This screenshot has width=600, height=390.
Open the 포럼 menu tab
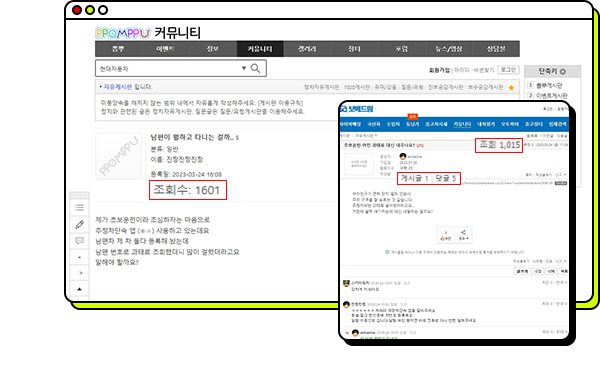401,49
